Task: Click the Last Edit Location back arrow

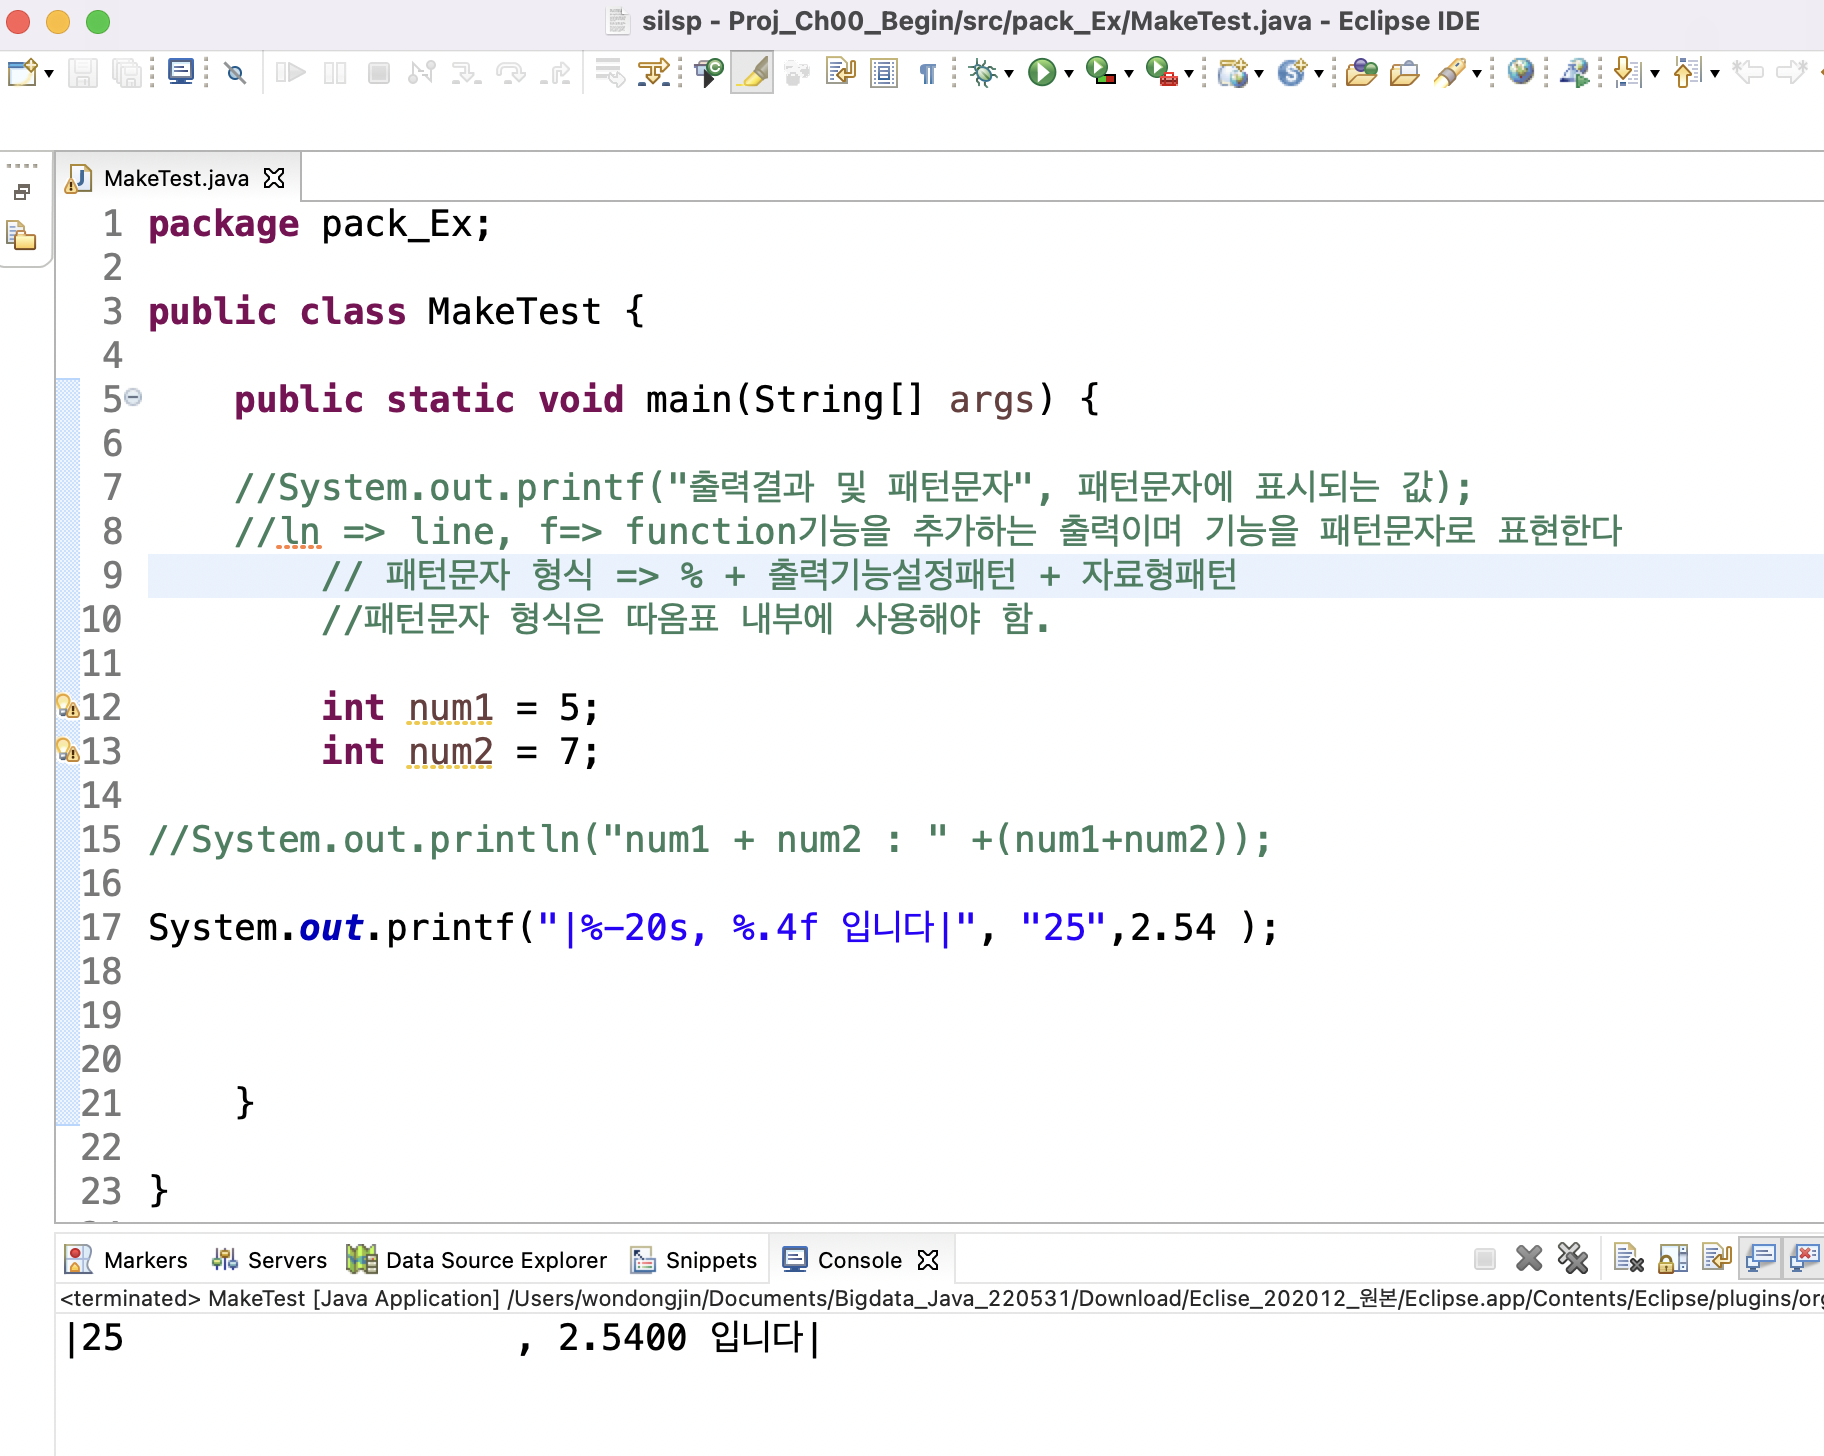Action: coord(1748,73)
